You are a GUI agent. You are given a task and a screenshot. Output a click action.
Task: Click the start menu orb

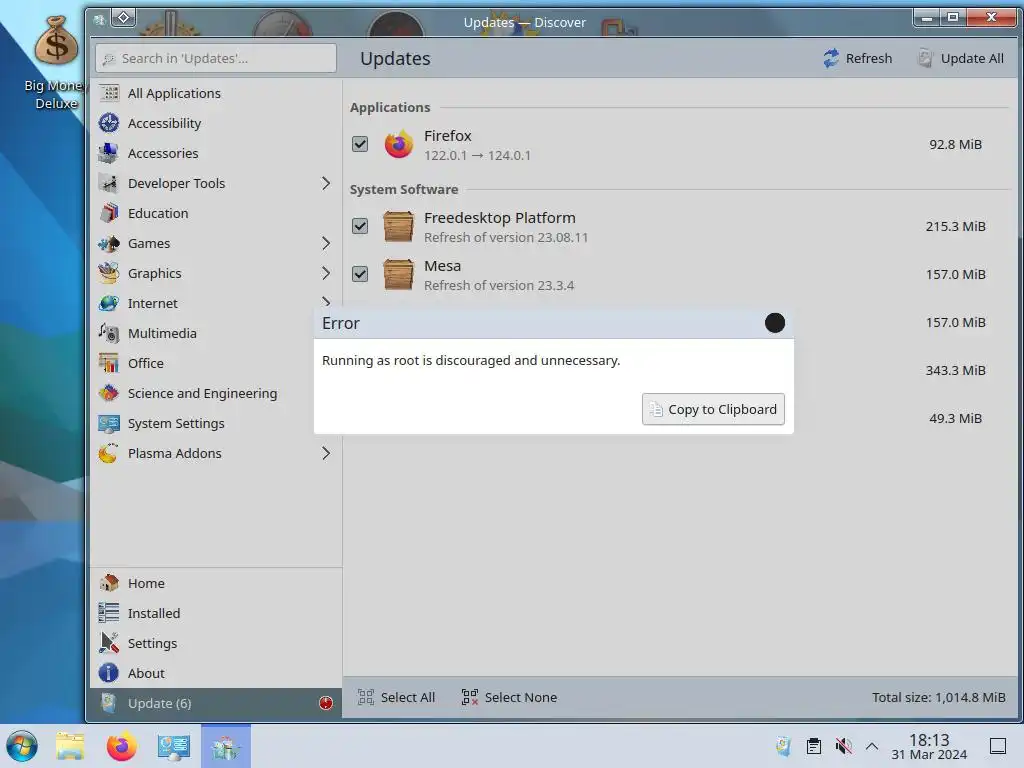tap(22, 746)
